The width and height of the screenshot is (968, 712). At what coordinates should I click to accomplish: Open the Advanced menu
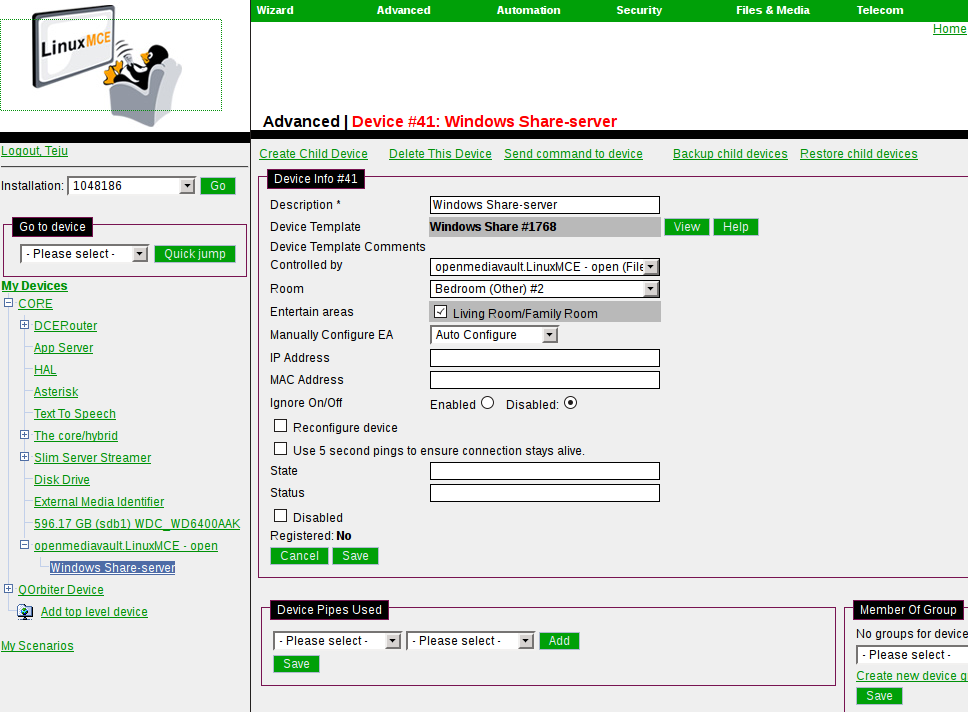(x=404, y=10)
